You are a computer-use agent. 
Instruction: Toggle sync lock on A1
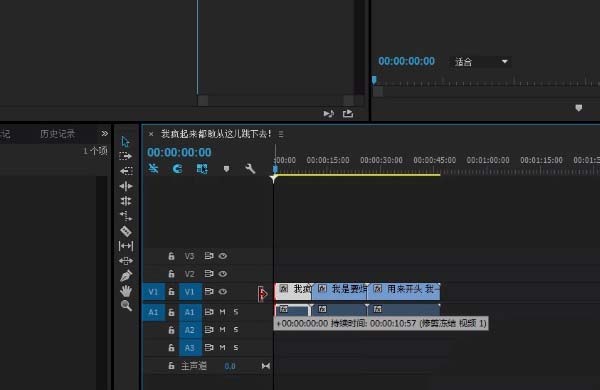(209, 312)
